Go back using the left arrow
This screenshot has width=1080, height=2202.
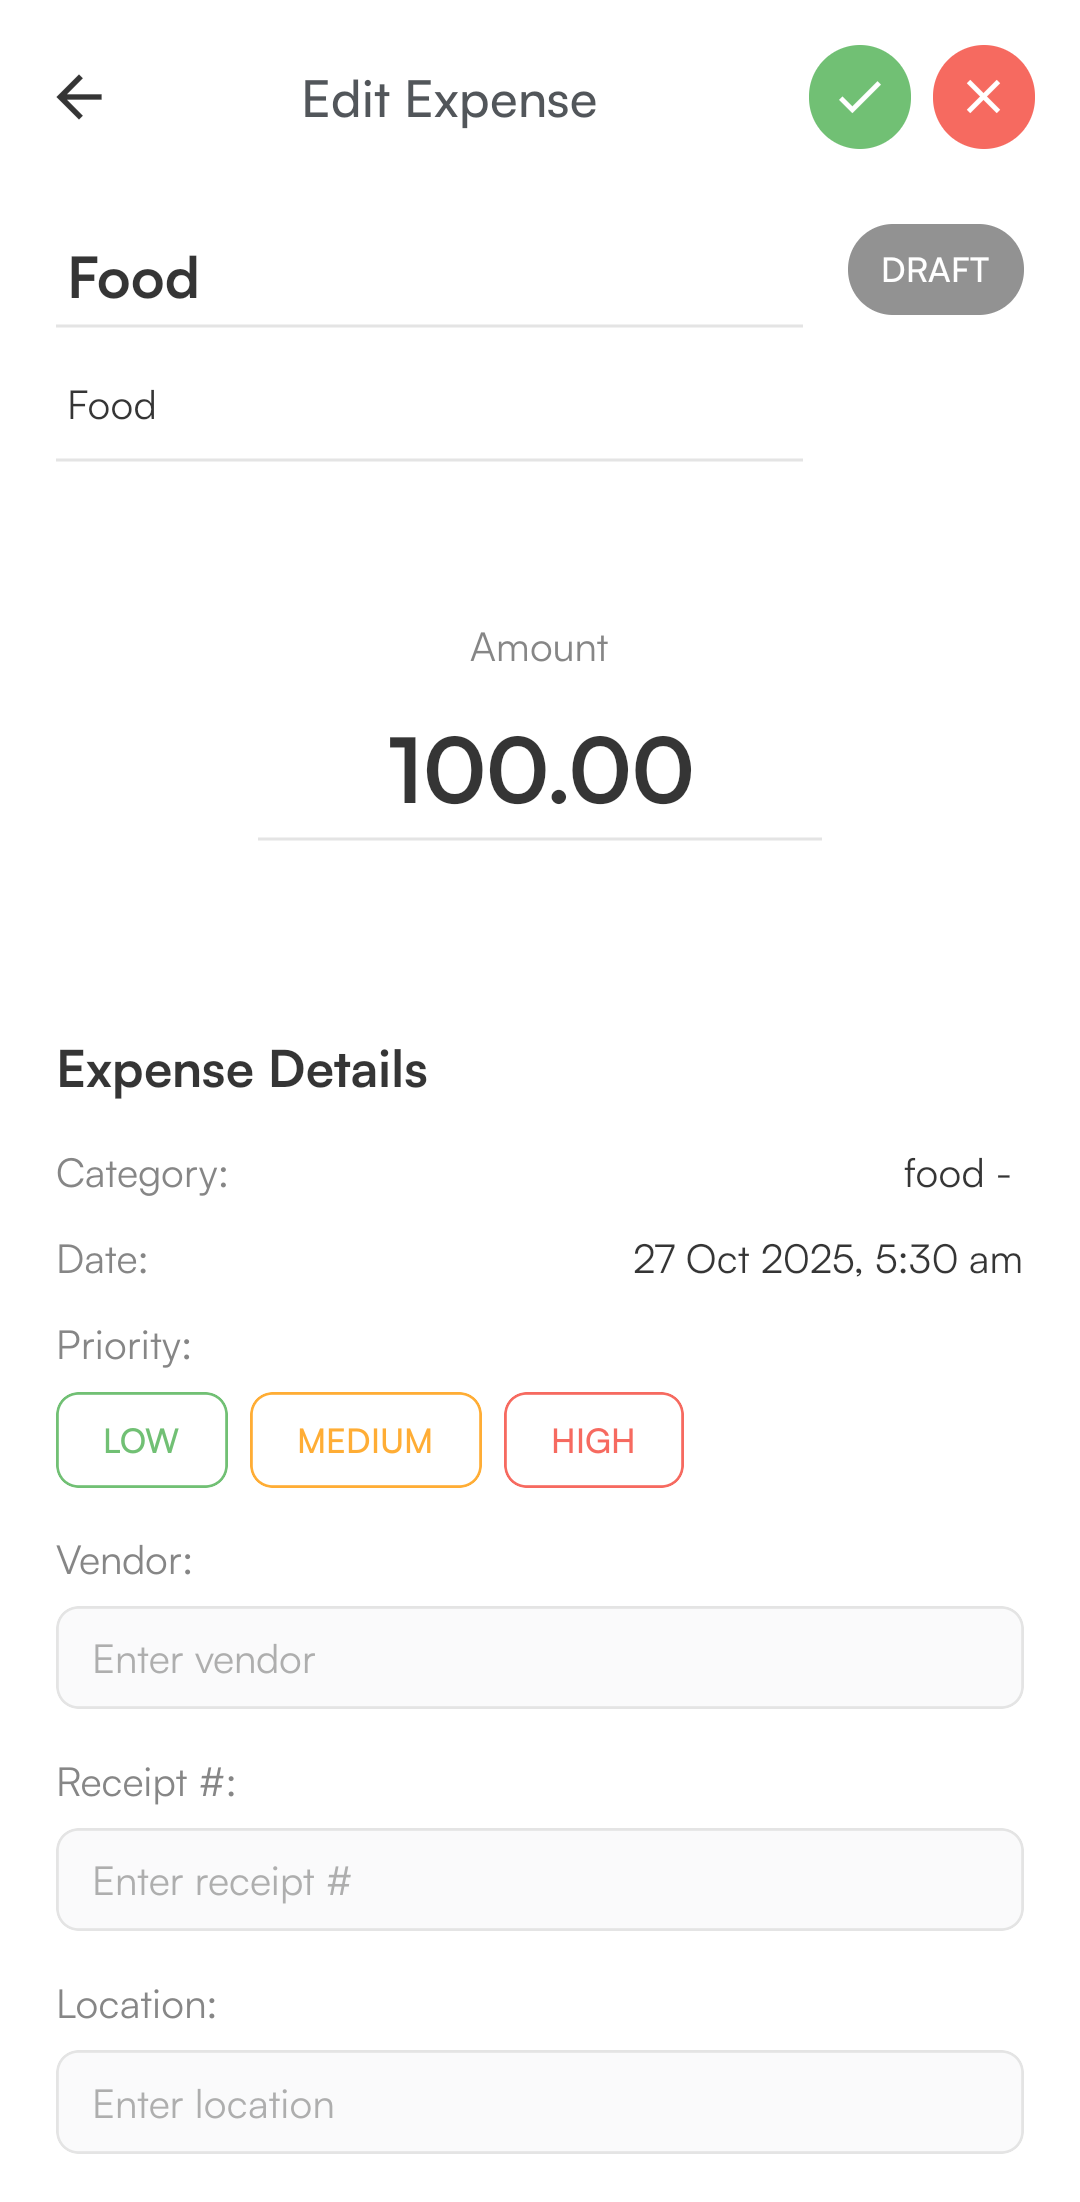click(80, 98)
